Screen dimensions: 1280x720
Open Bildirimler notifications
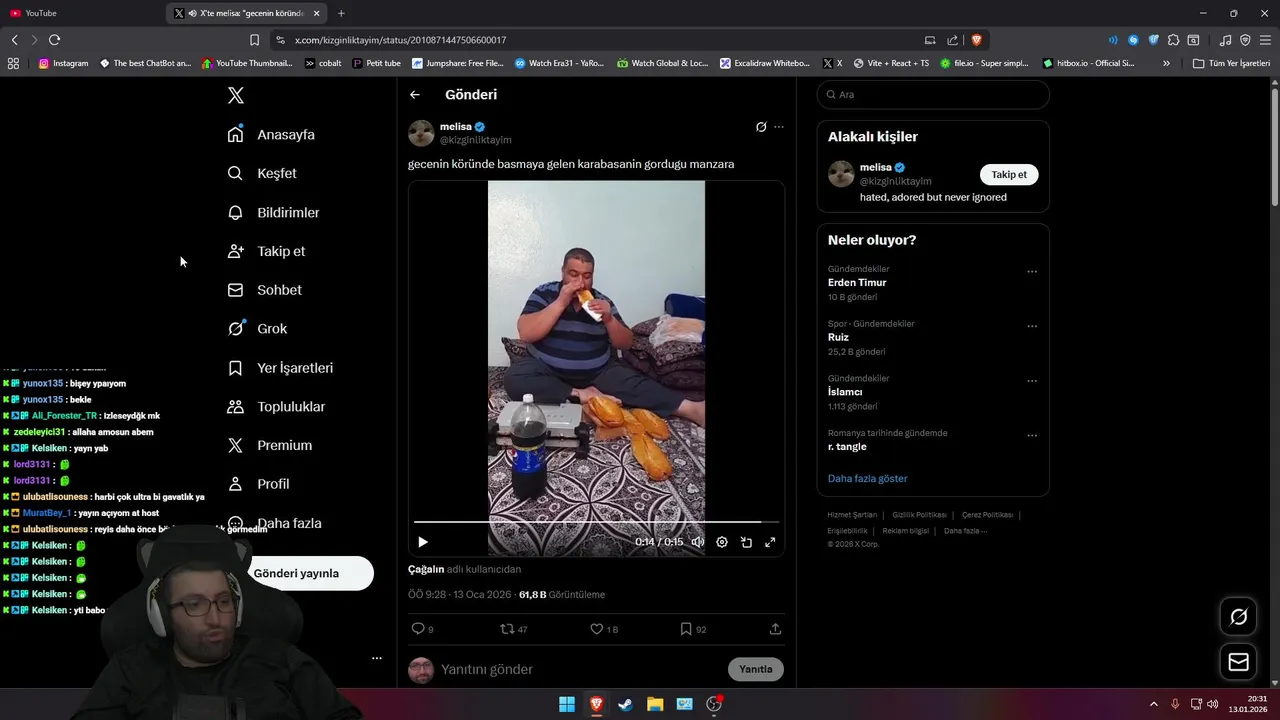[273, 212]
